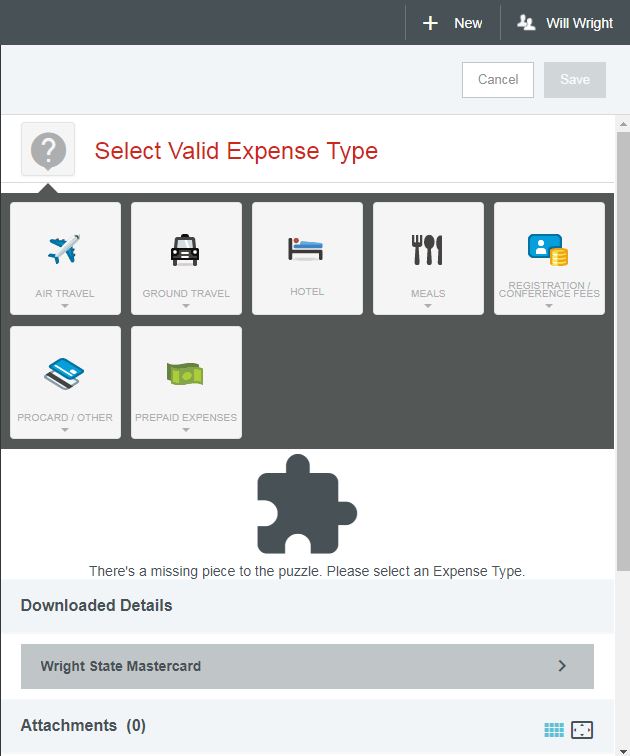The height and width of the screenshot is (756, 630).
Task: Open the New menu in top bar
Action: [453, 22]
